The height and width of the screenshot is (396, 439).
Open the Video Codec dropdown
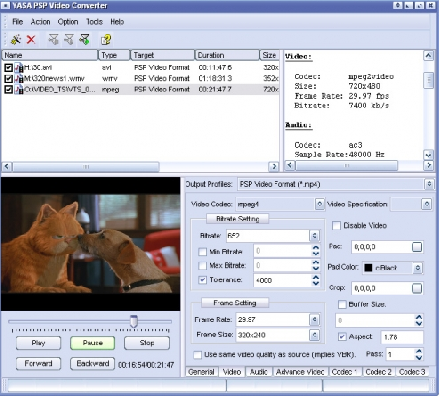[x=319, y=204]
